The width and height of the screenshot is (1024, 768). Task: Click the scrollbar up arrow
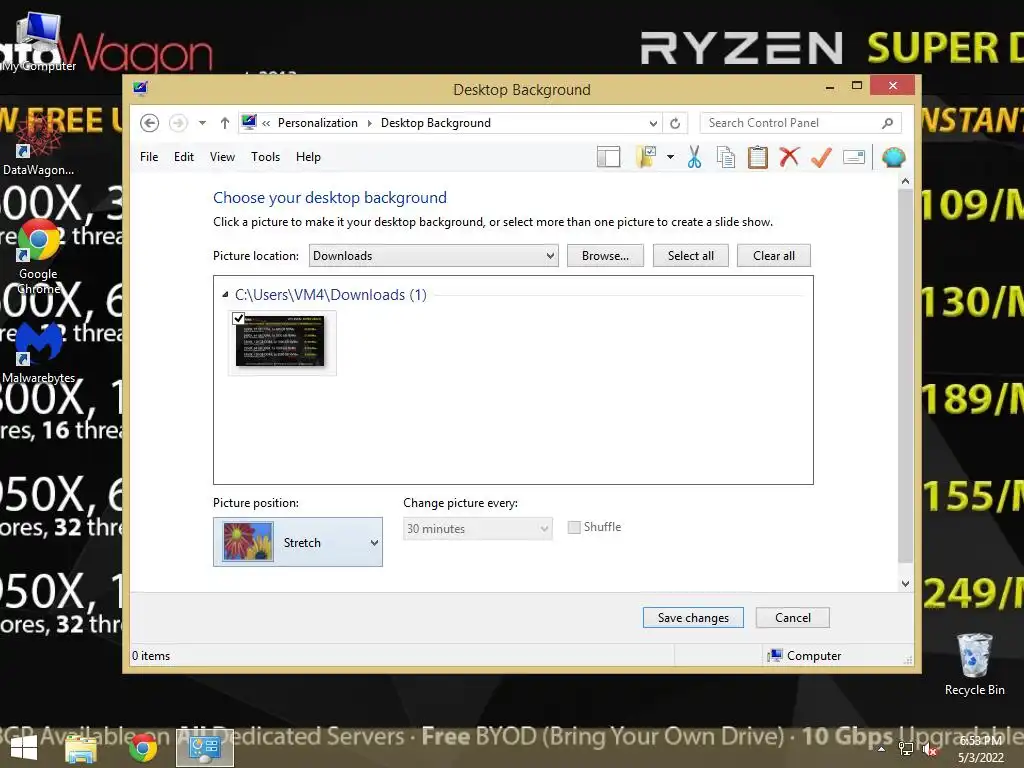coord(905,181)
